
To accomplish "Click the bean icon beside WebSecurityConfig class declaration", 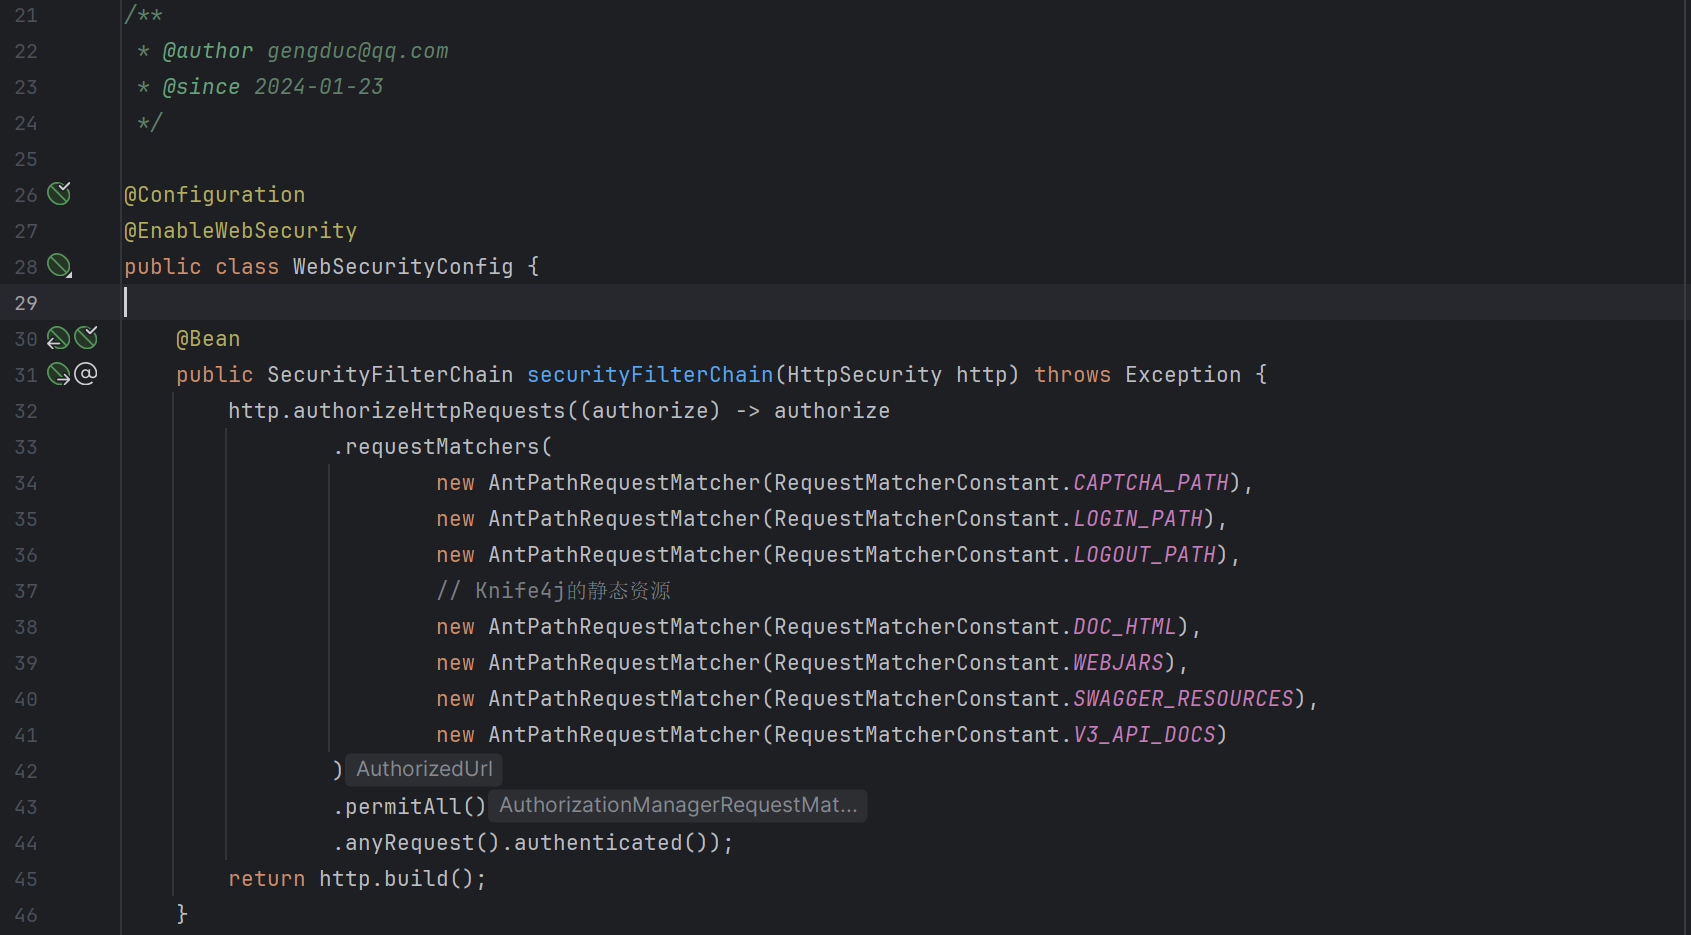I will pos(57,266).
